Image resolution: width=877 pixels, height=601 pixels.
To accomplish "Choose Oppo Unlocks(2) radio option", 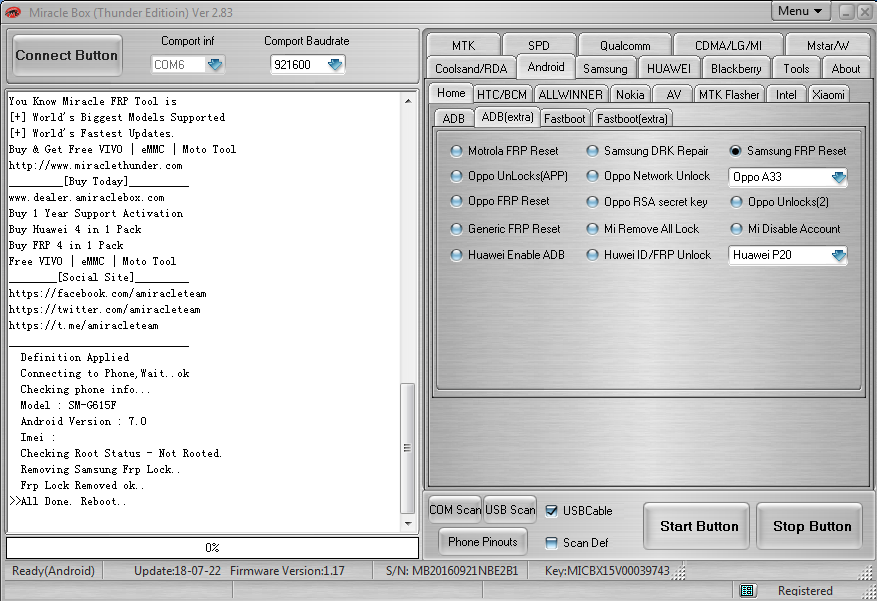I will 780,202.
